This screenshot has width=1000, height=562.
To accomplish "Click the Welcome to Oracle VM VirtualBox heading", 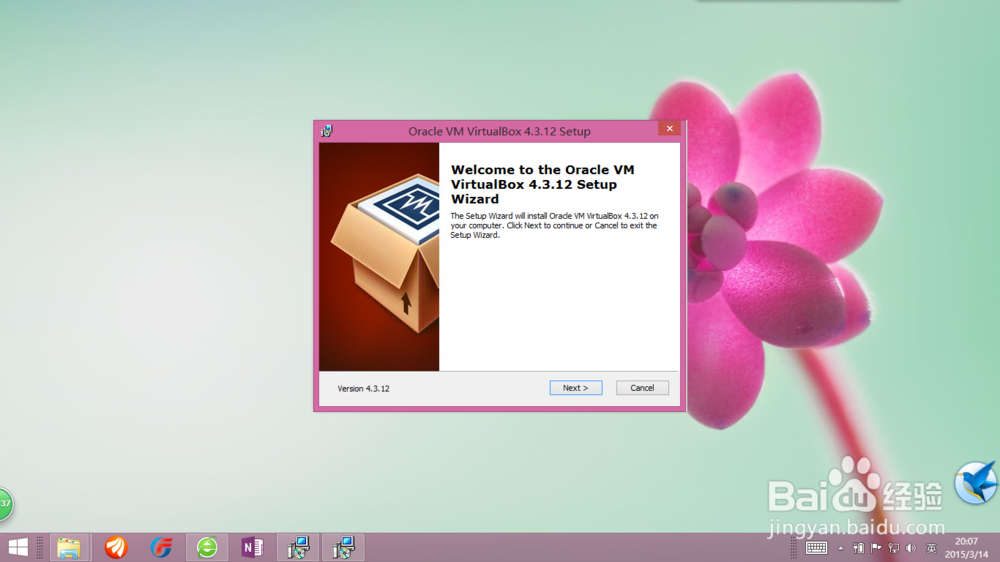I will [543, 184].
